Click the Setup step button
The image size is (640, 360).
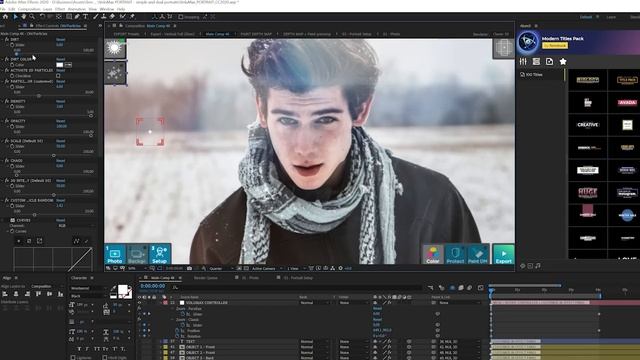coord(160,254)
